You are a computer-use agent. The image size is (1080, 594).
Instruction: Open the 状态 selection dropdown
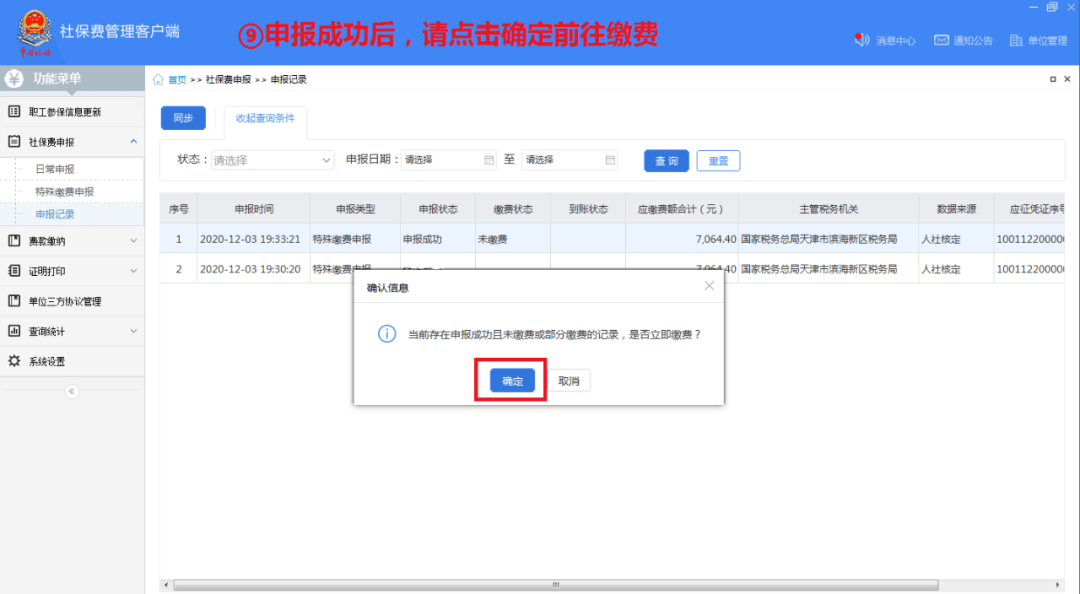pyautogui.click(x=270, y=159)
